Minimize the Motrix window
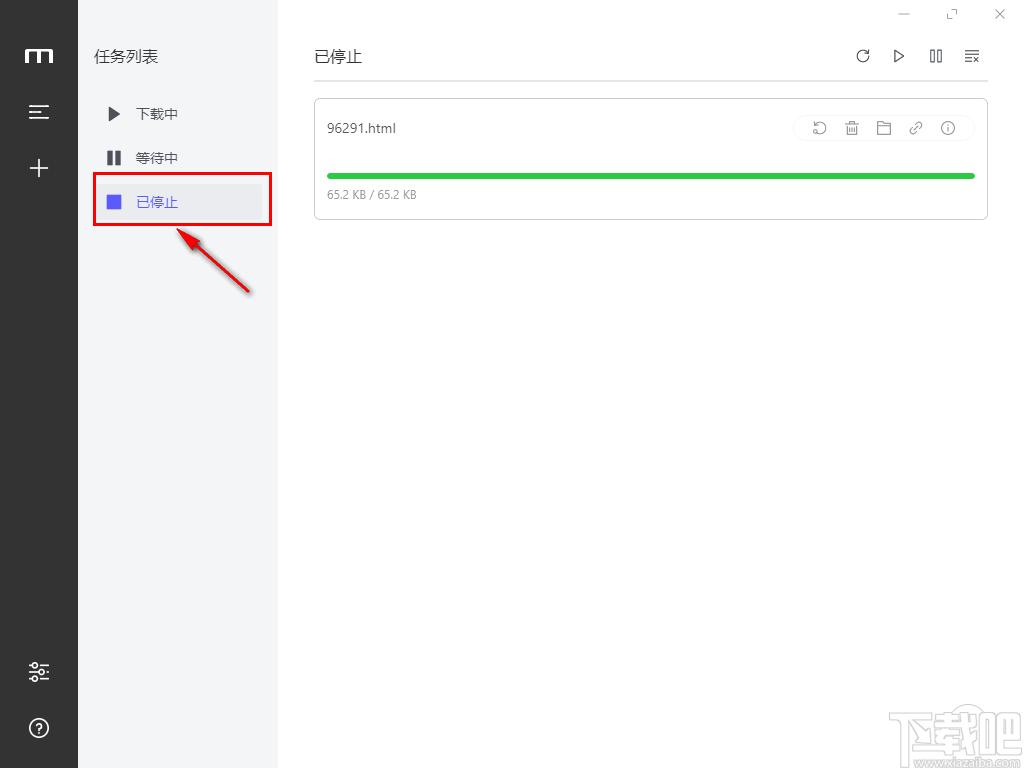Viewport: 1024px width, 768px height. (x=904, y=14)
